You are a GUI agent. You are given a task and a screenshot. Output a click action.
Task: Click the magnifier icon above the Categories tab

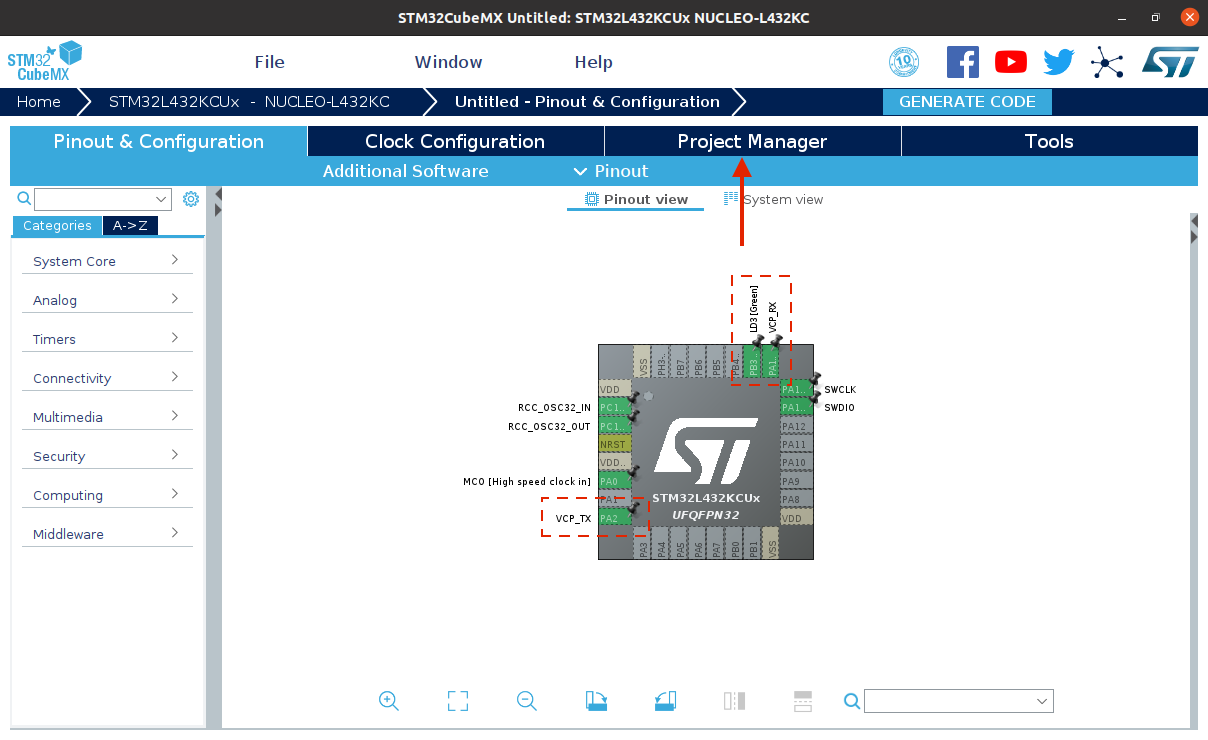pyautogui.click(x=24, y=199)
